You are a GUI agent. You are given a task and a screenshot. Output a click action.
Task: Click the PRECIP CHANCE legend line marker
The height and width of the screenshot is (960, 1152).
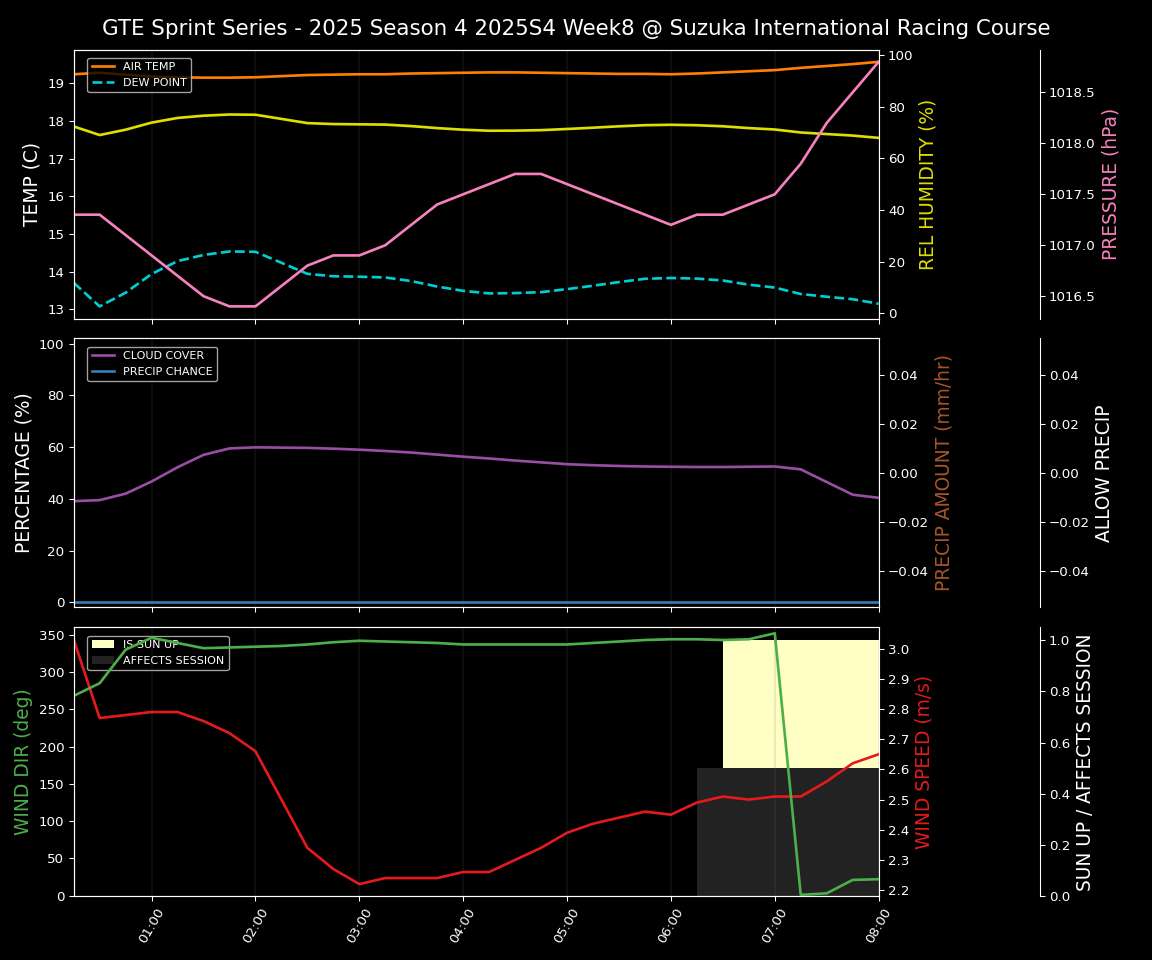pos(104,372)
